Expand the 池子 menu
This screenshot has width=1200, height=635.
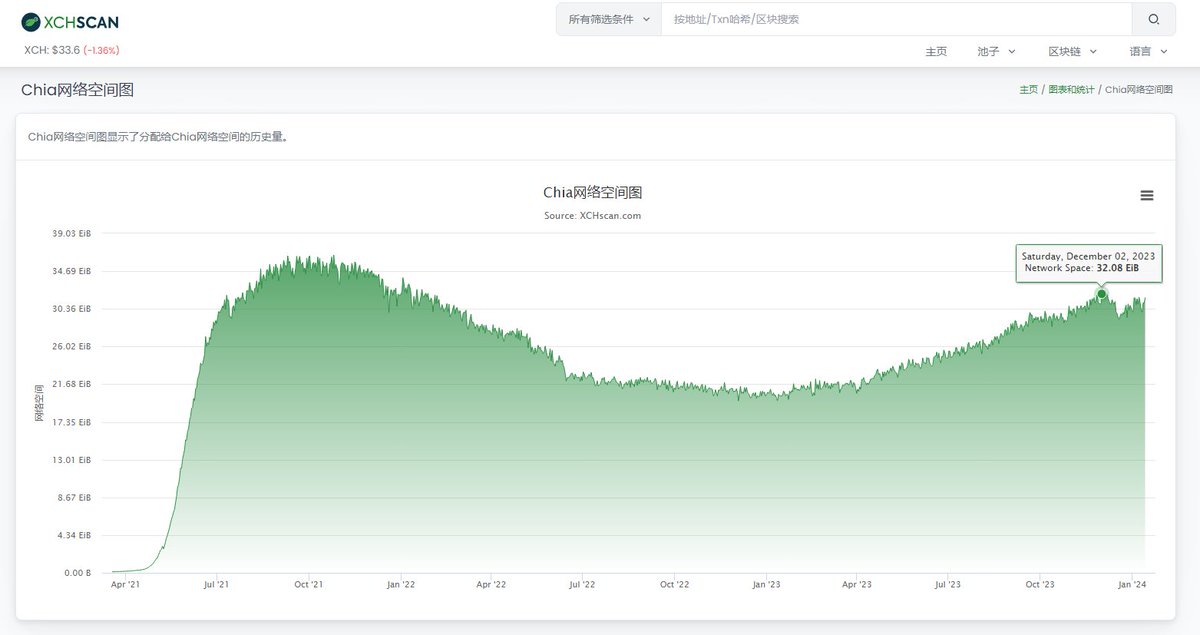[996, 51]
